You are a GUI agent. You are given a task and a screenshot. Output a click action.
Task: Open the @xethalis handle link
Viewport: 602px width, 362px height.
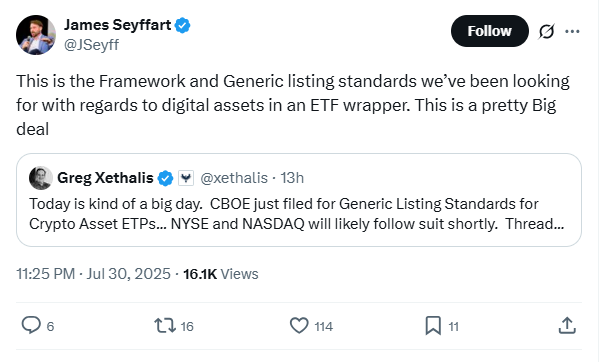click(234, 178)
